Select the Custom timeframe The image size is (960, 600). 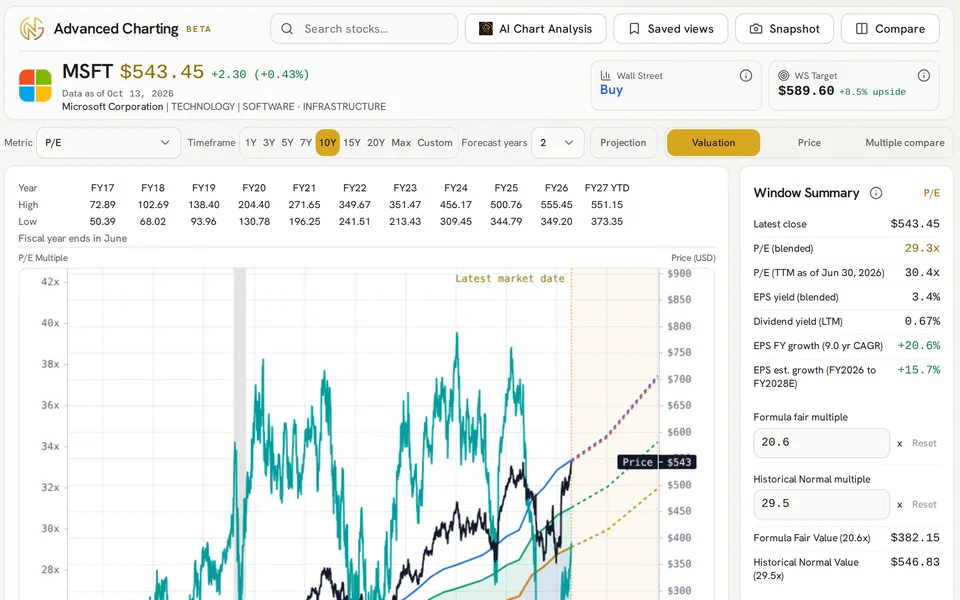coord(435,143)
